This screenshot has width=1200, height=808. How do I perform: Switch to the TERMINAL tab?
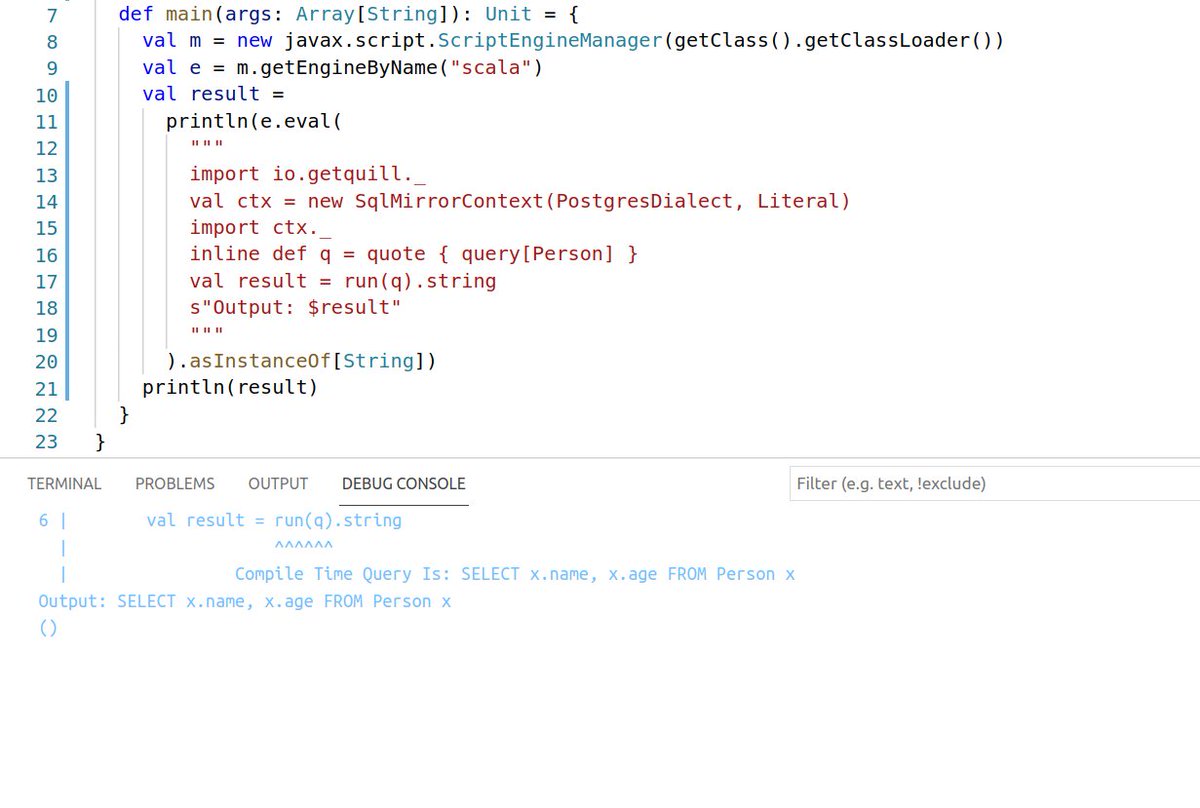[64, 484]
